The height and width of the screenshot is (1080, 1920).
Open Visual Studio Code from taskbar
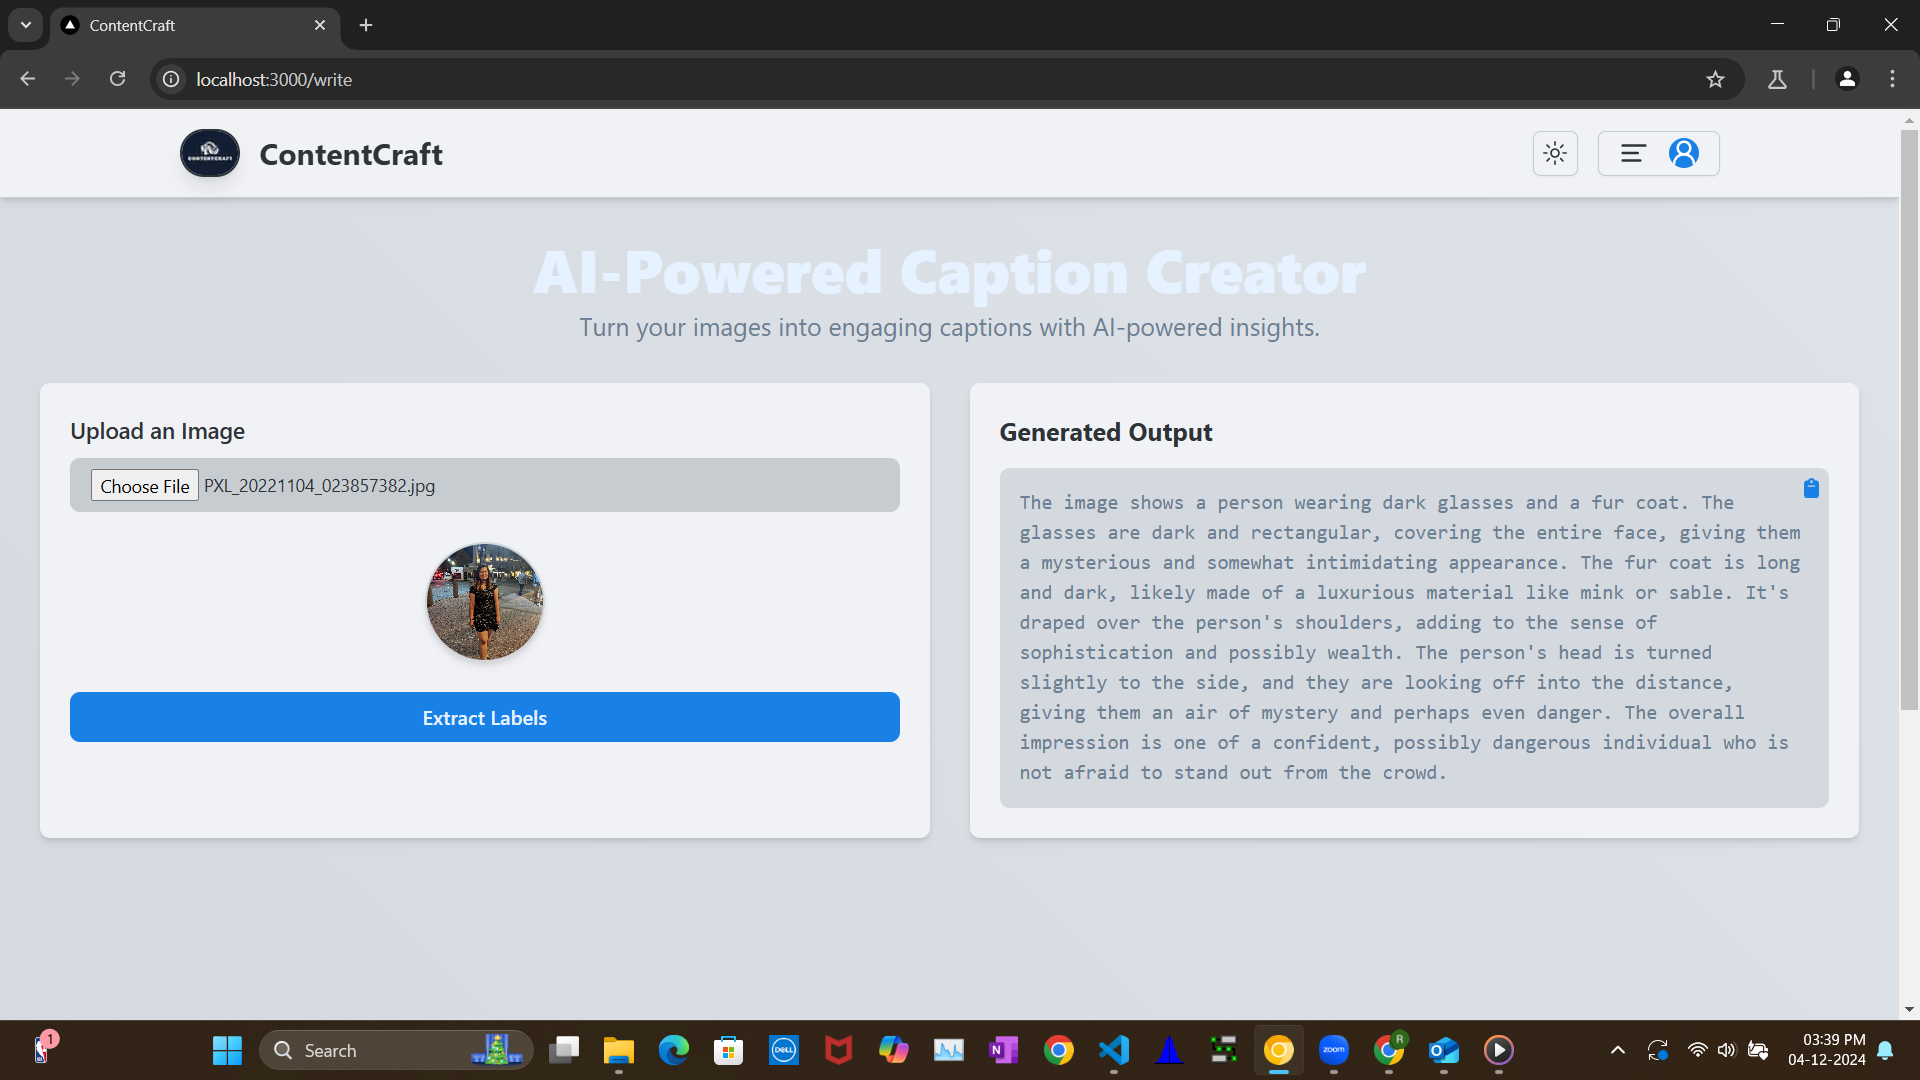[x=1114, y=1050]
